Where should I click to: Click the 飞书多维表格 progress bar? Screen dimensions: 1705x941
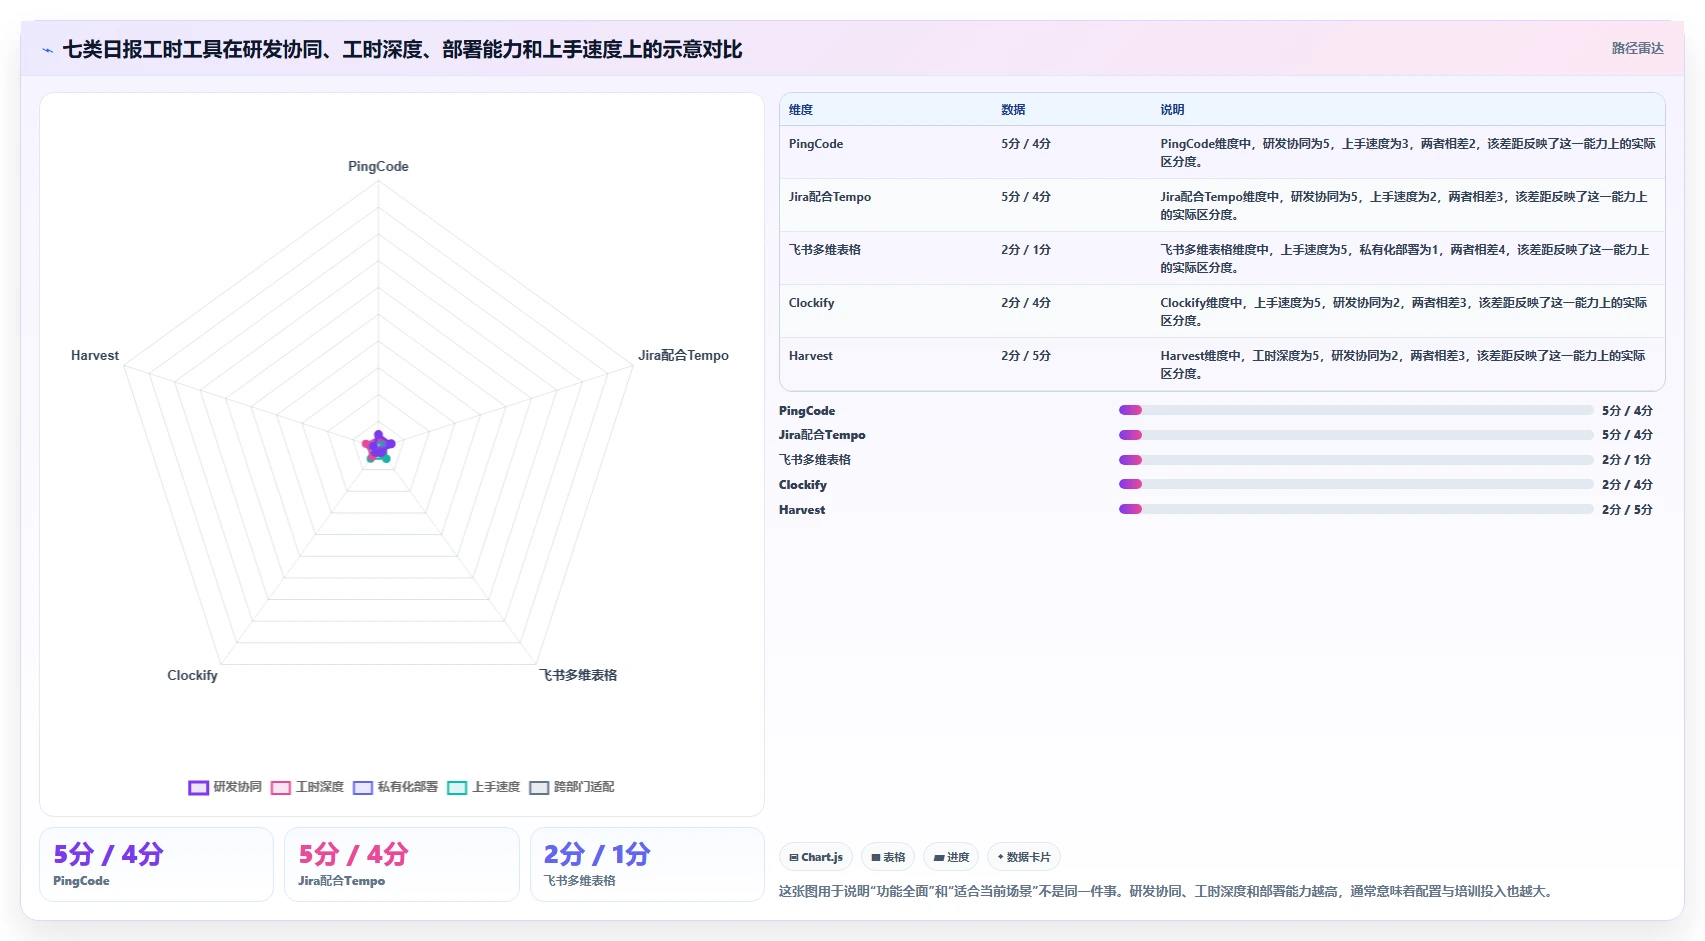coord(1356,460)
